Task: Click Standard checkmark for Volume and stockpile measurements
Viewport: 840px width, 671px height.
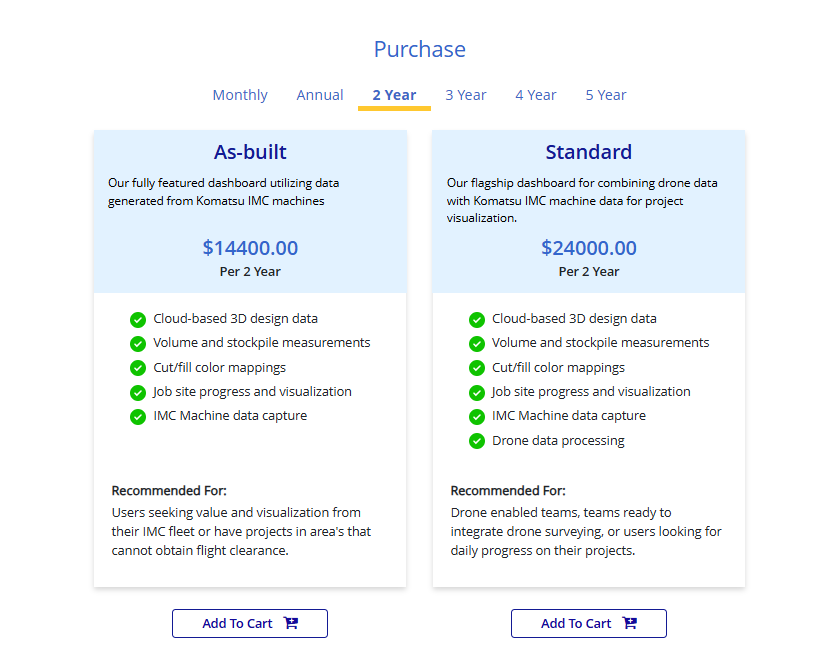Action: pos(477,343)
